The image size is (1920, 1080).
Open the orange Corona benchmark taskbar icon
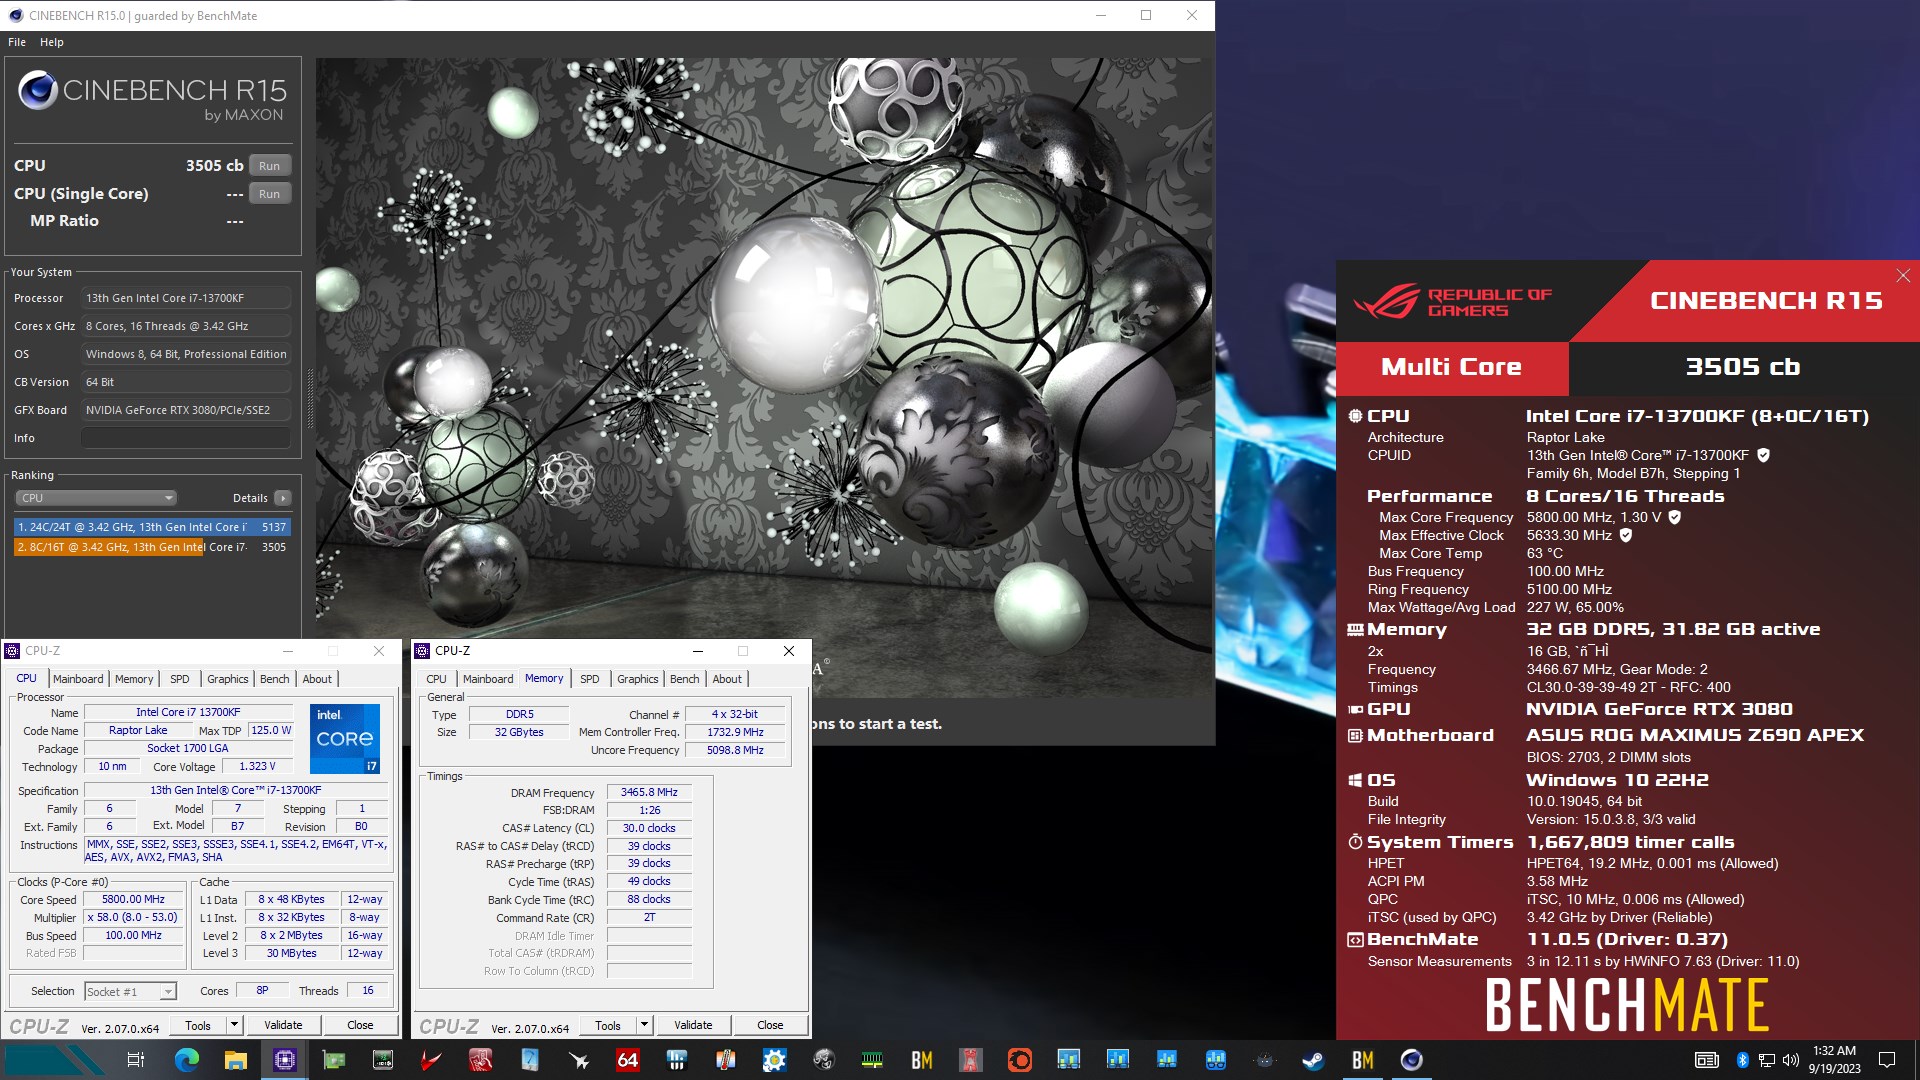tap(1019, 1060)
